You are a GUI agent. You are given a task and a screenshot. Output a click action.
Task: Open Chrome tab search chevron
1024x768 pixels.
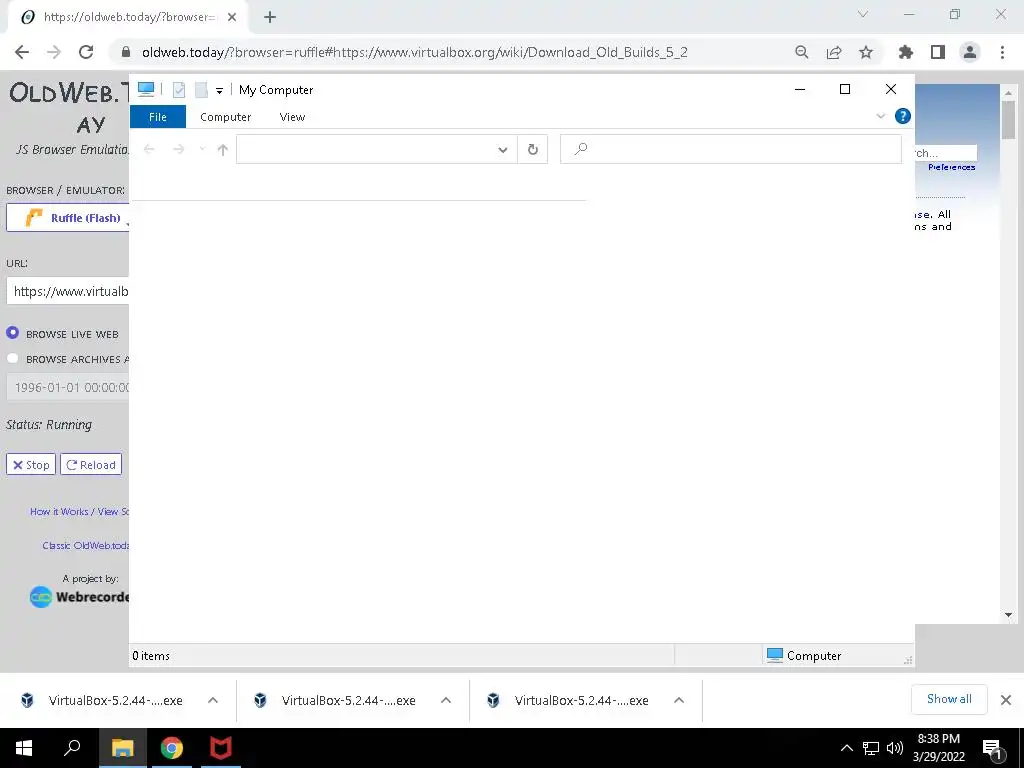(863, 14)
